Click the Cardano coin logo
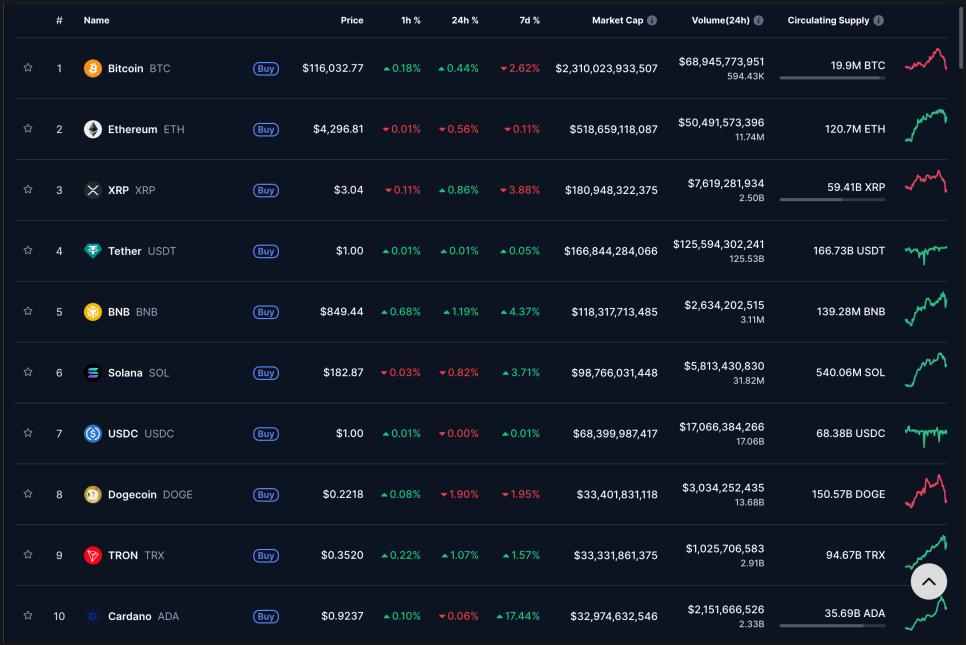This screenshot has width=966, height=645. click(92, 616)
